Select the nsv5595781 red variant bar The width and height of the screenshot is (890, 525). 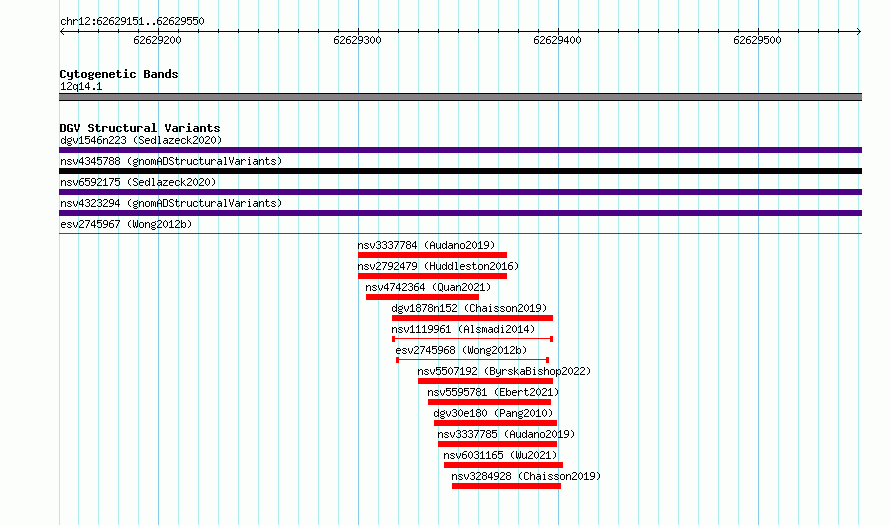click(x=489, y=402)
